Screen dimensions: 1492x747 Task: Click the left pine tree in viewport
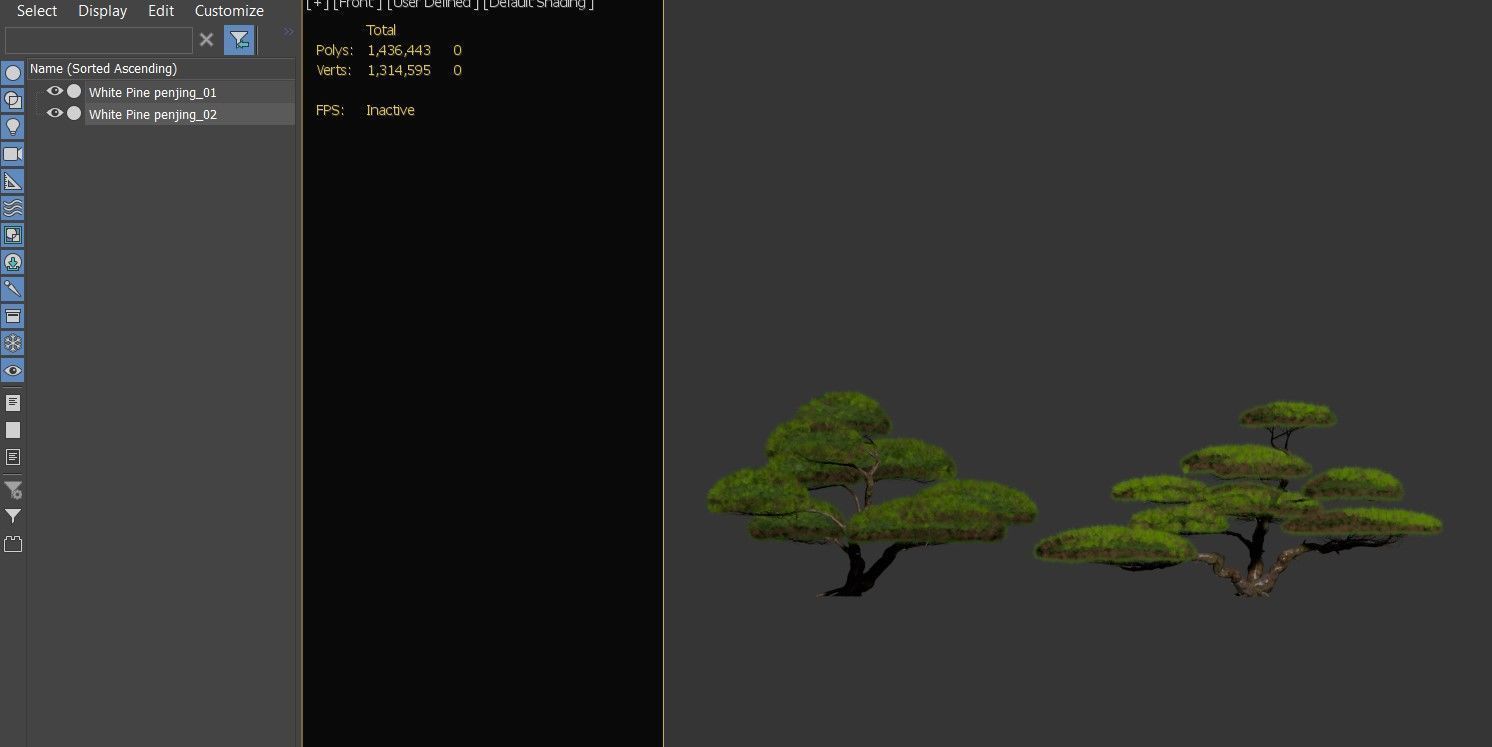[x=872, y=494]
